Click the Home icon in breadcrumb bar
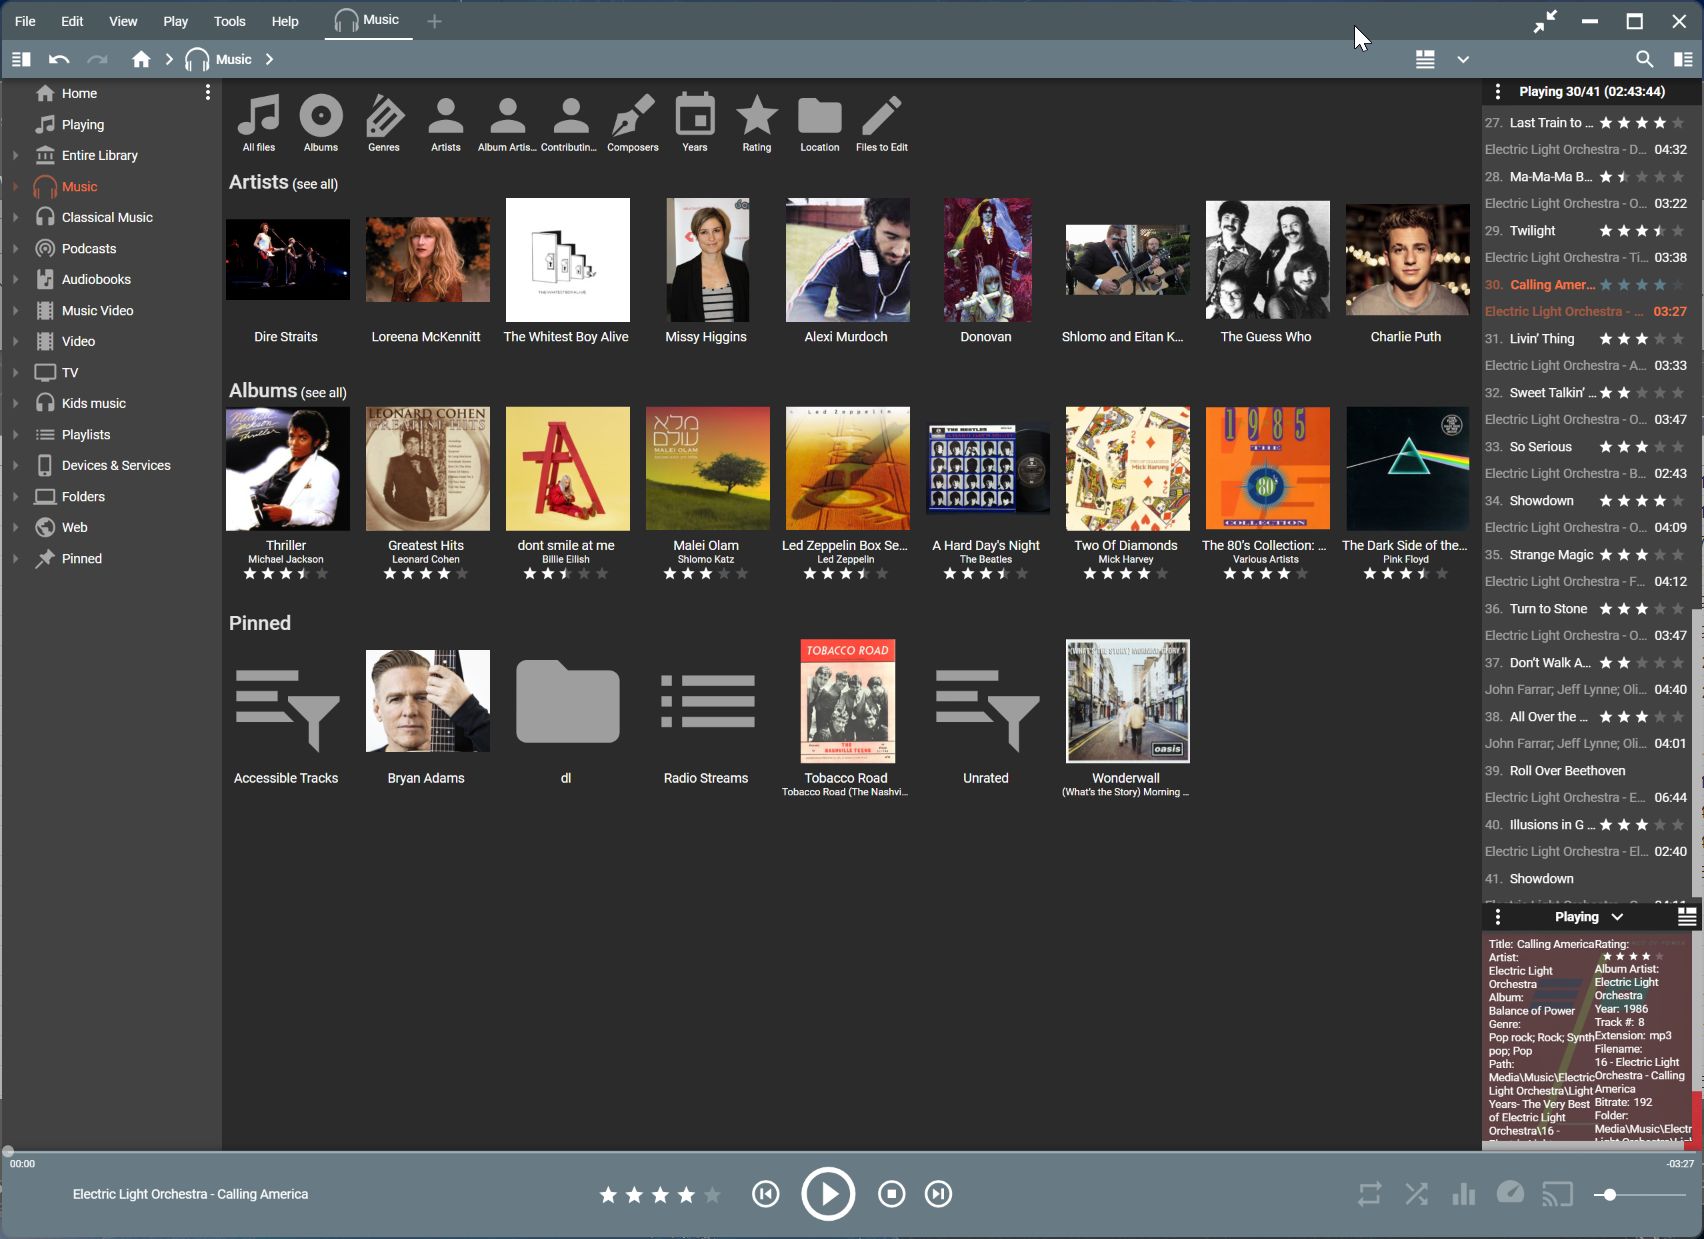Screen dimensions: 1704x1239 [x=141, y=59]
